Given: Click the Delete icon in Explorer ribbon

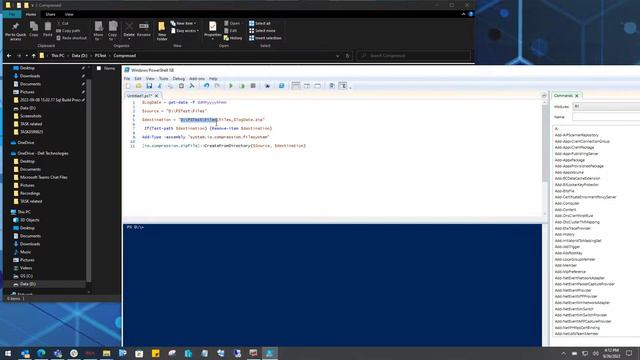Looking at the screenshot, I should click(x=129, y=30).
